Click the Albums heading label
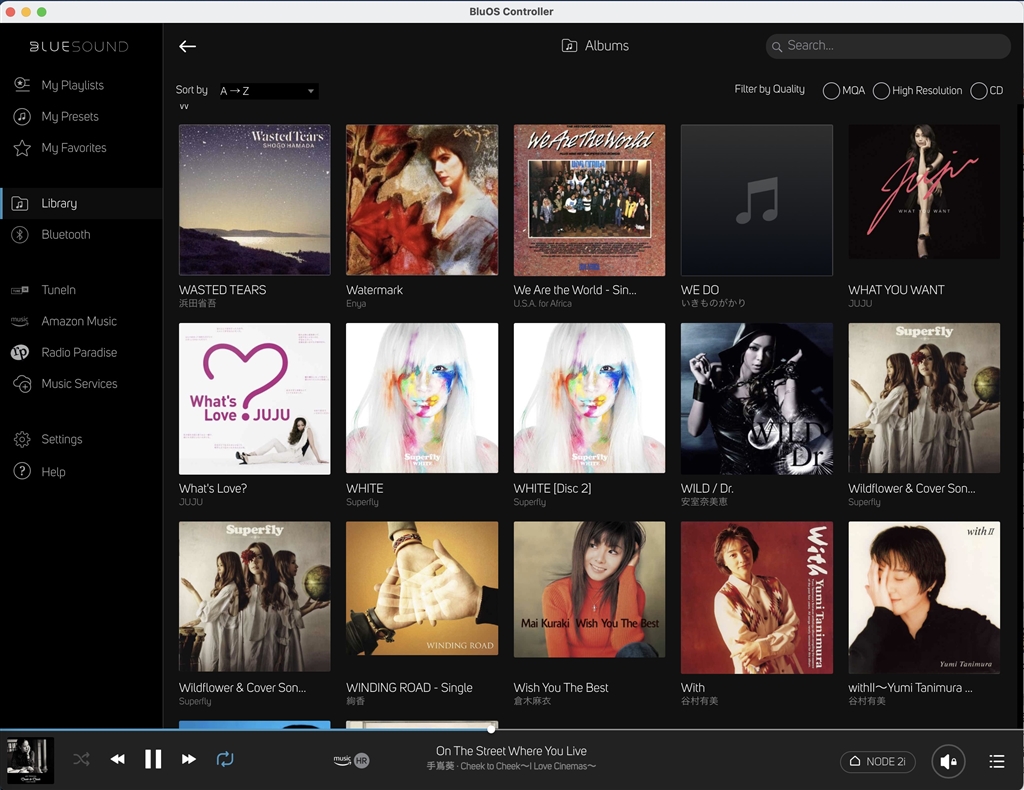Image resolution: width=1024 pixels, height=790 pixels. point(607,46)
